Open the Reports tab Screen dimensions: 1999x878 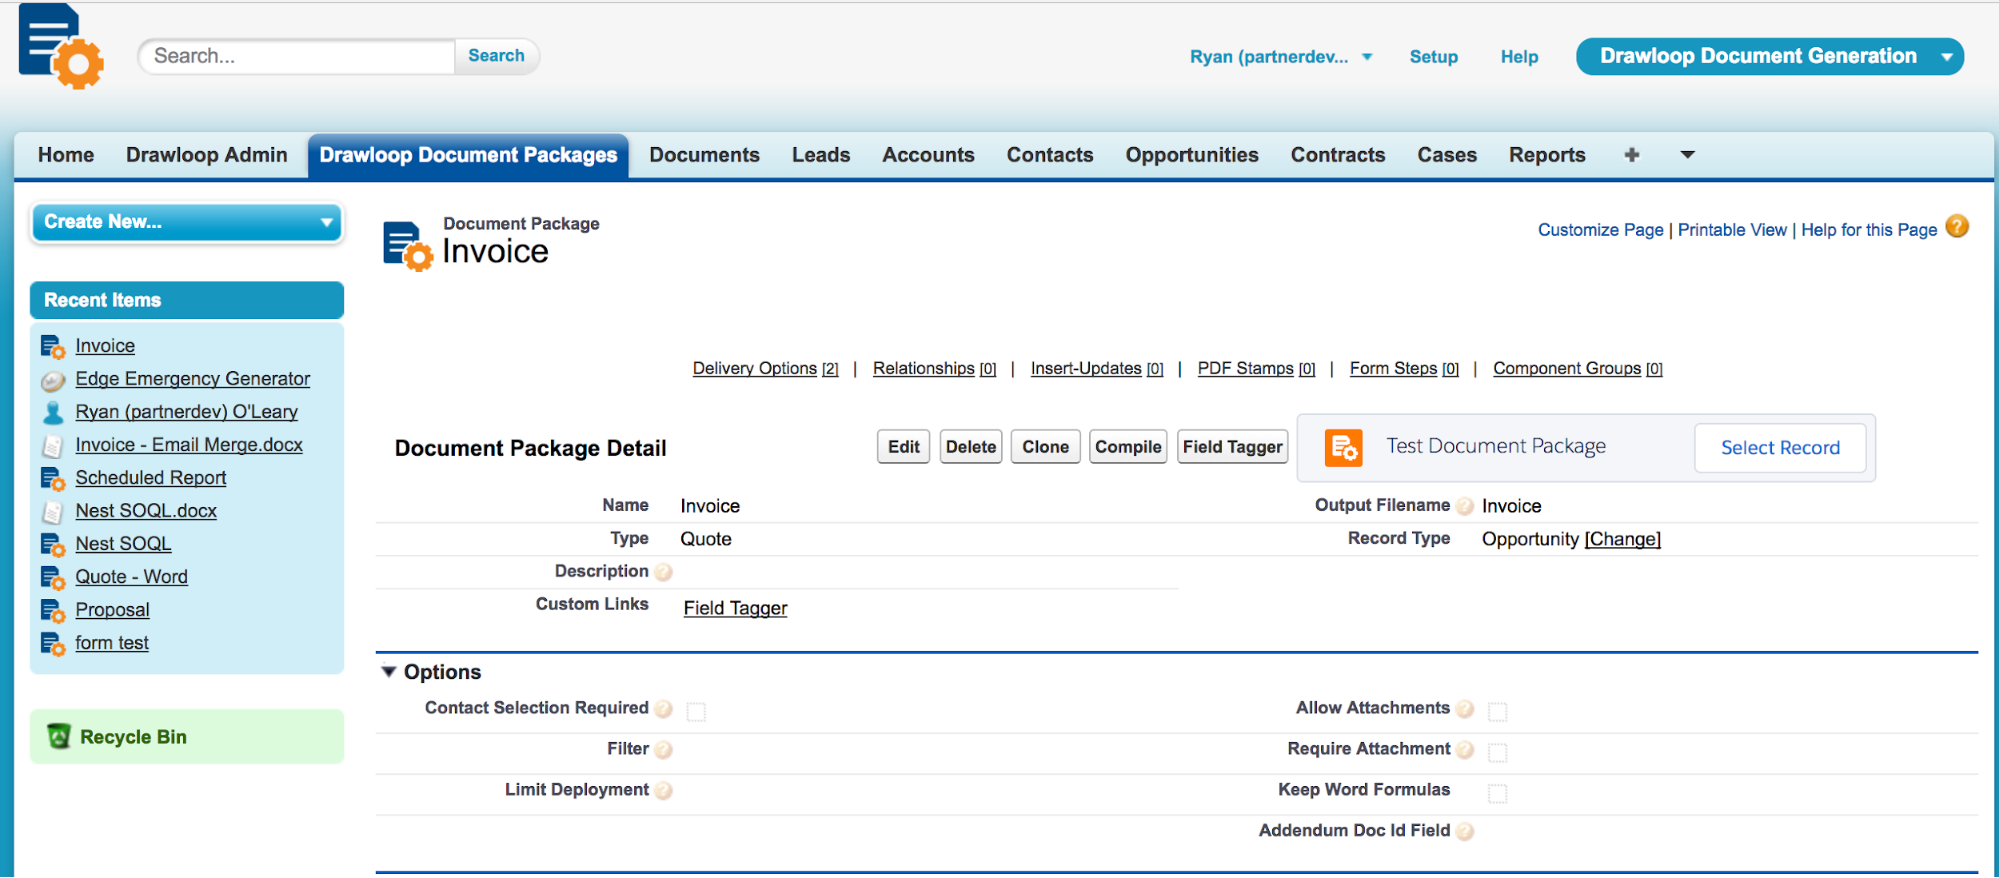click(x=1547, y=155)
